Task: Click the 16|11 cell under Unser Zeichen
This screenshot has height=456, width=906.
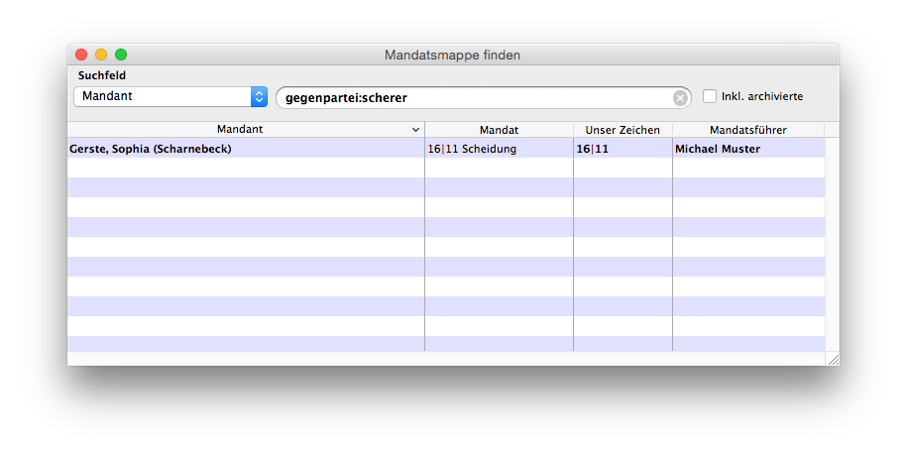Action: [x=593, y=149]
